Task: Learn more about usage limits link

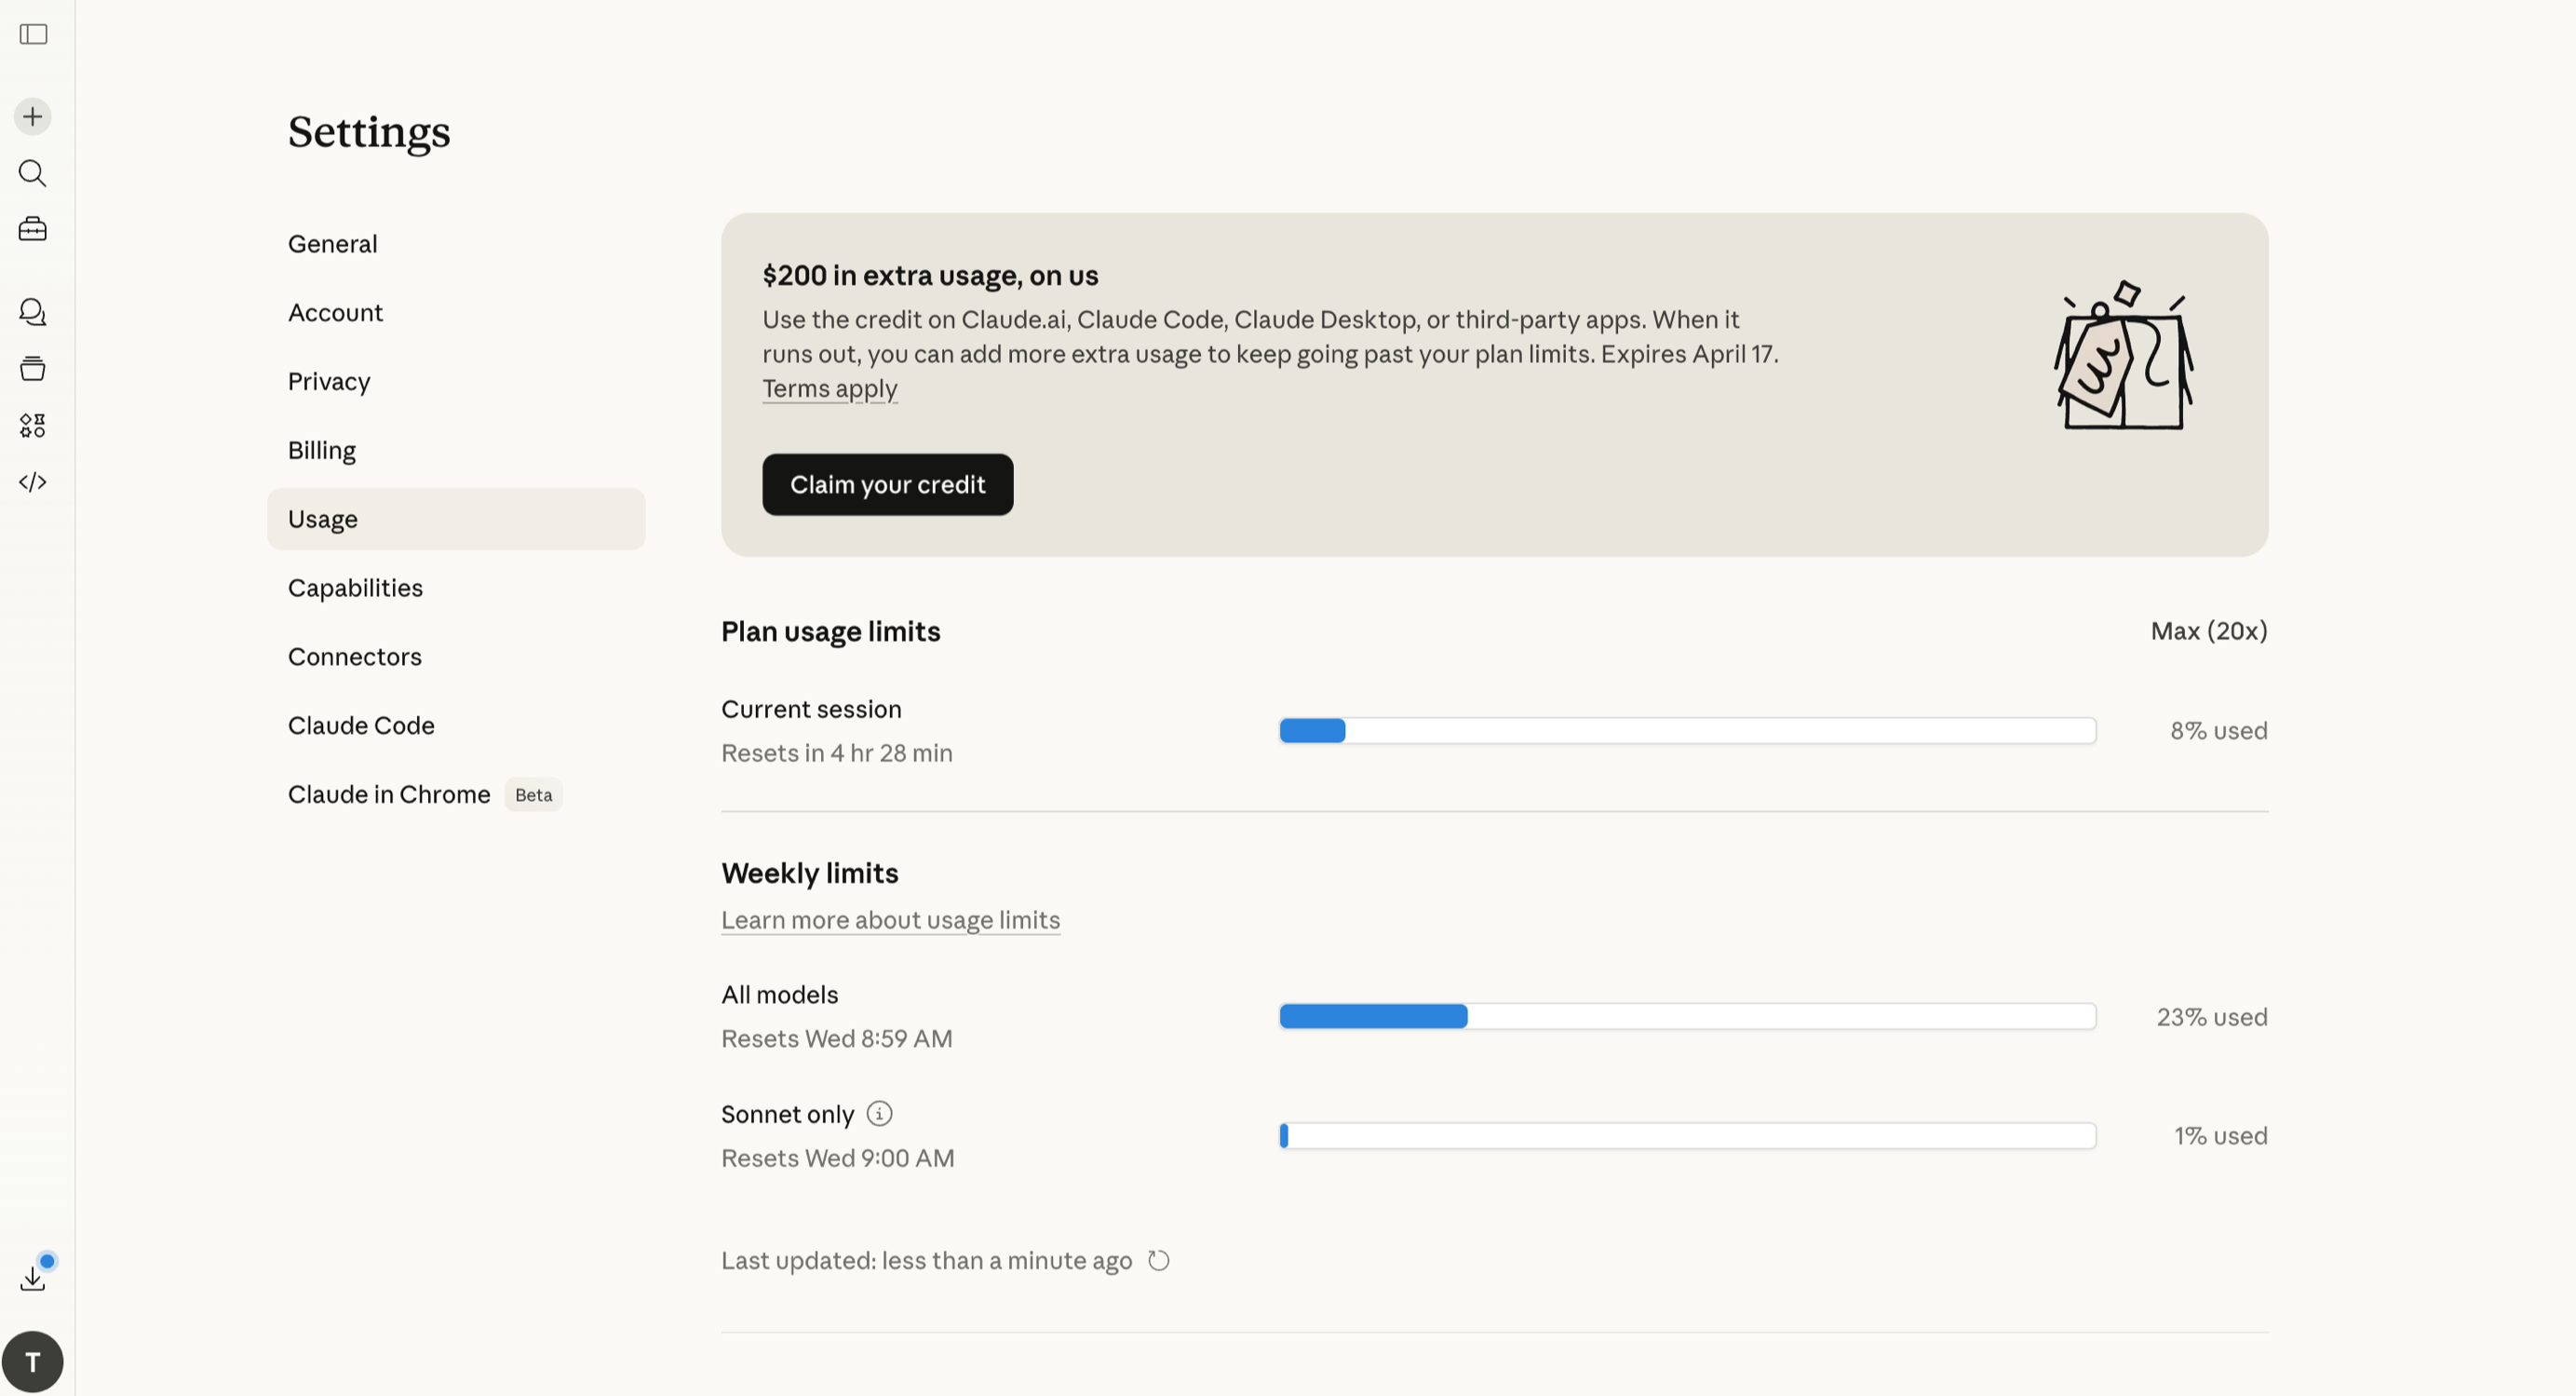Action: (x=890, y=919)
